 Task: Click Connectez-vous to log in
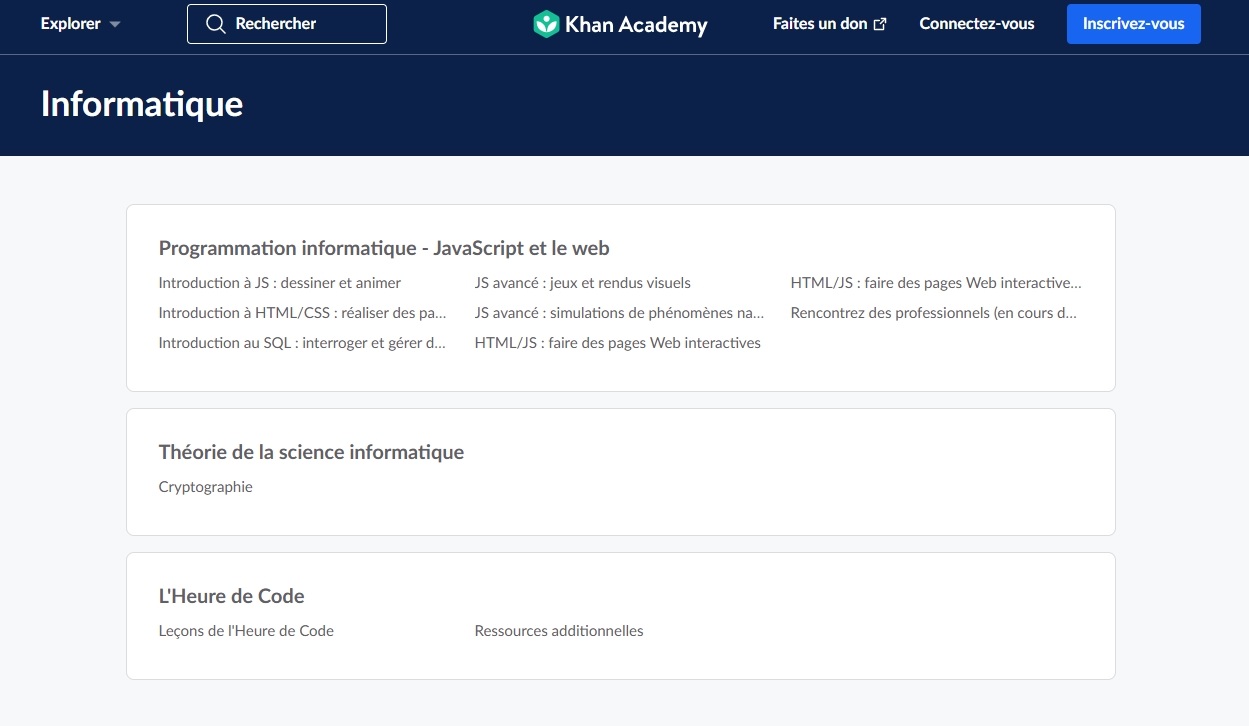pos(976,24)
